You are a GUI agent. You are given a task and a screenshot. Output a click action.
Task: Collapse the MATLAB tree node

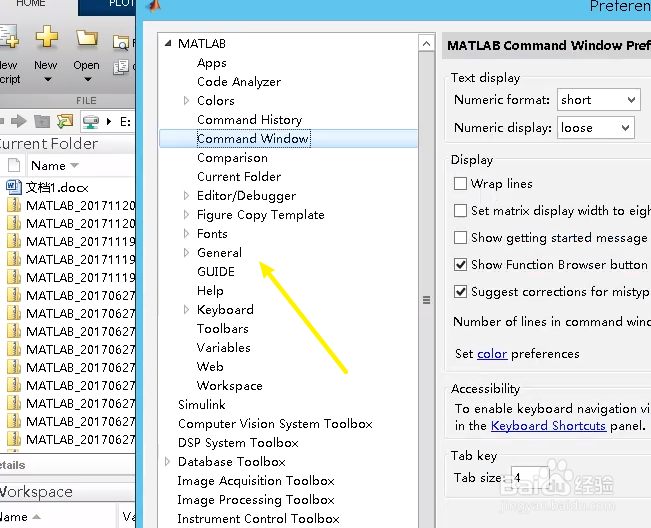pos(168,43)
